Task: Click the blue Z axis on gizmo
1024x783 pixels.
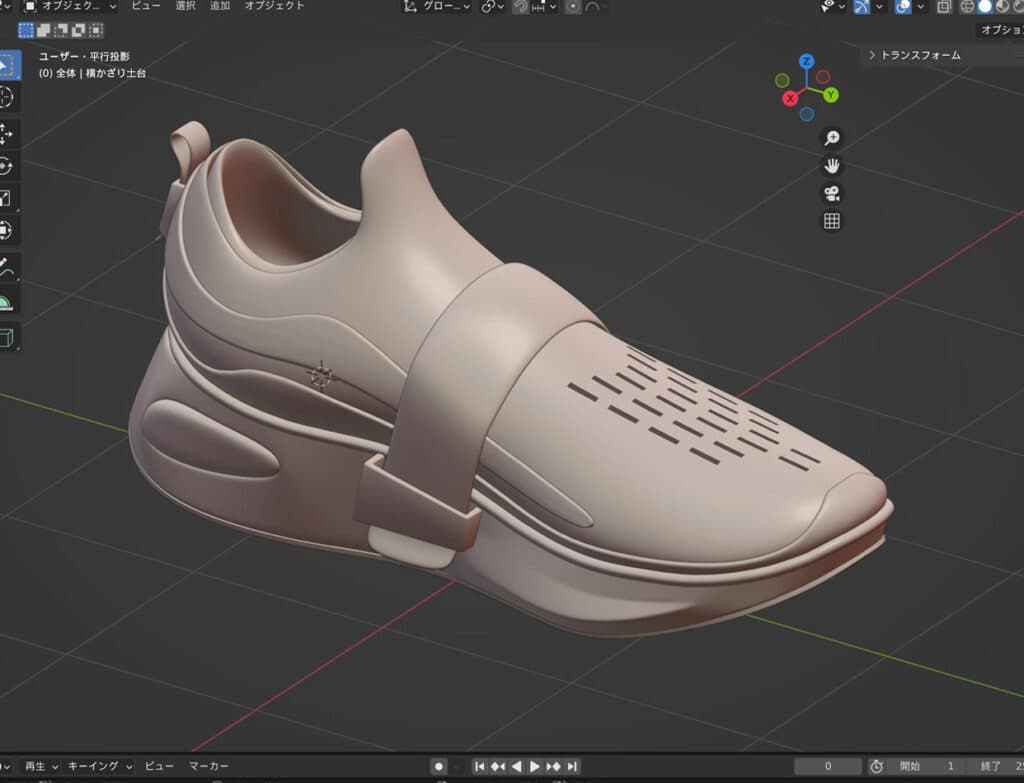Action: (x=807, y=61)
